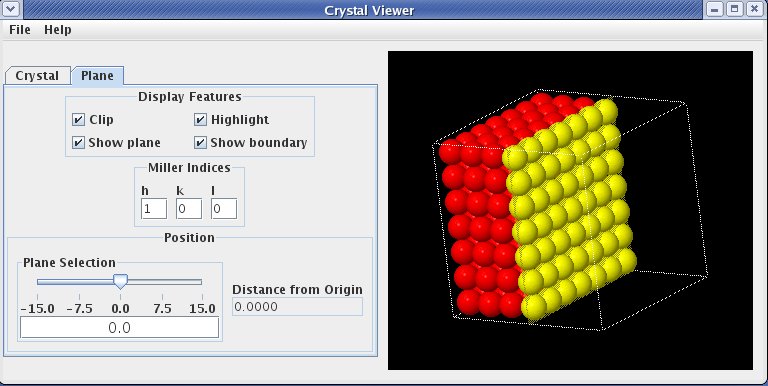This screenshot has width=768, height=386.
Task: Click the Distance from Origin field
Action: [x=297, y=307]
